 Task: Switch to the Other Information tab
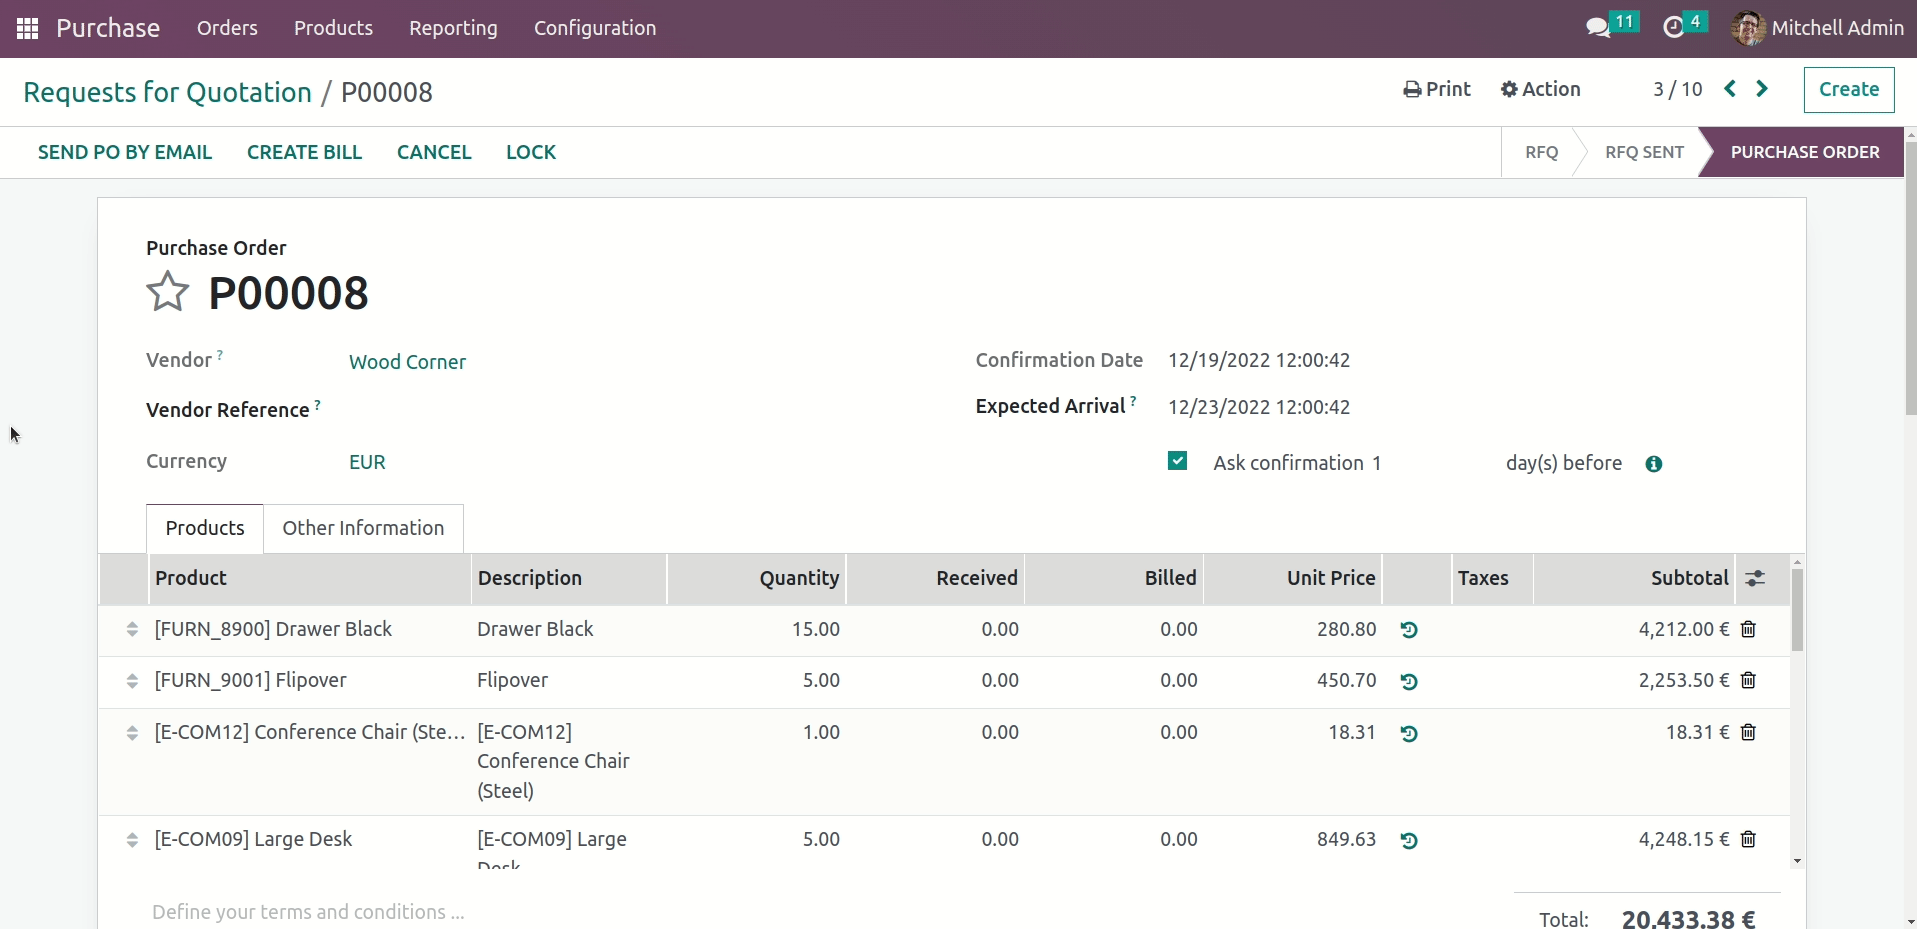click(x=363, y=528)
